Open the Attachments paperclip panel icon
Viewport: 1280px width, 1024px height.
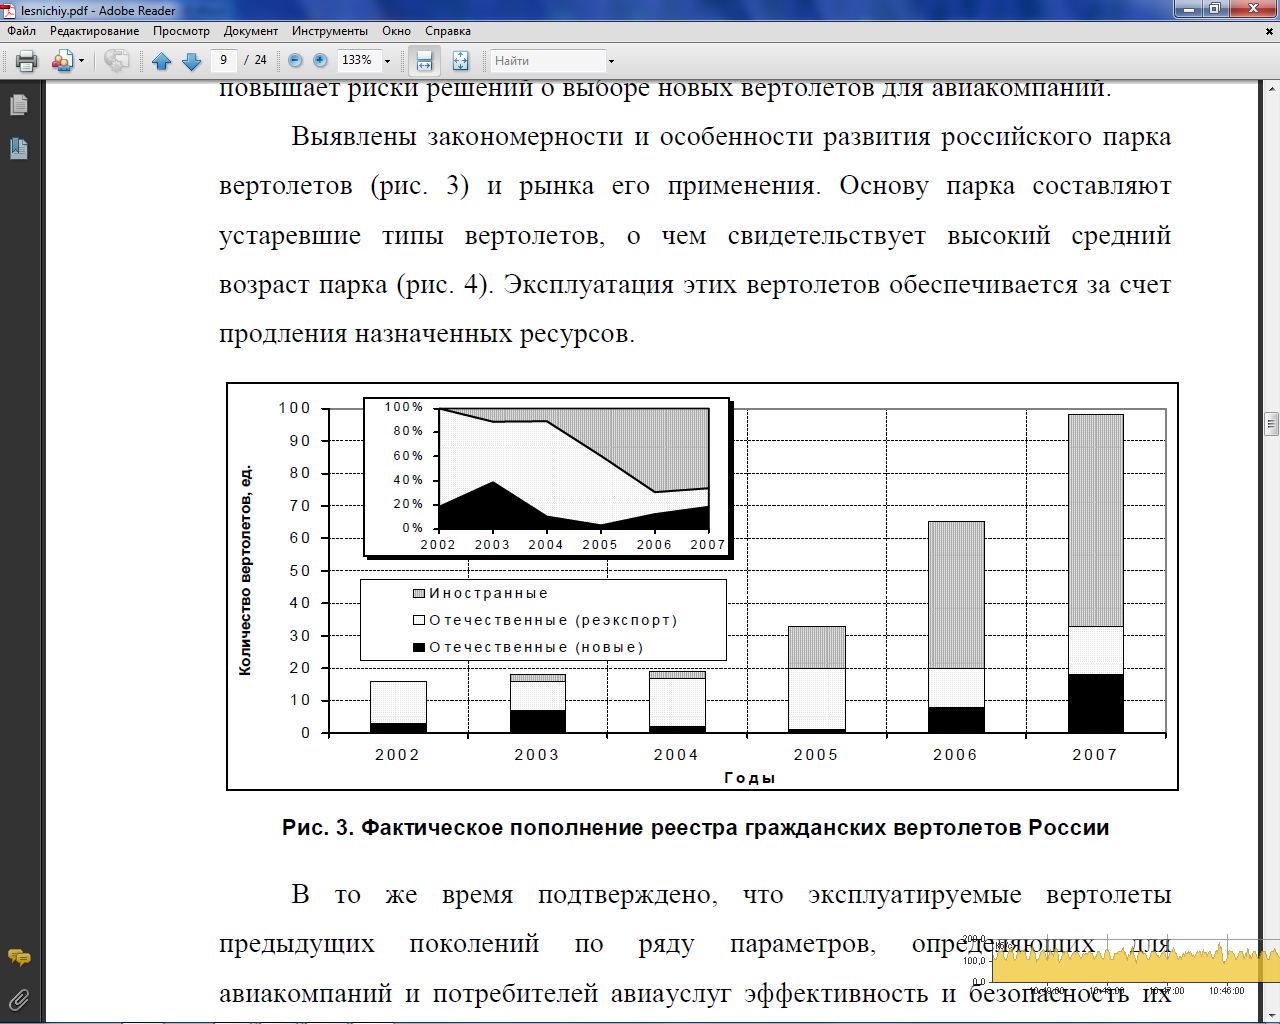[x=19, y=999]
